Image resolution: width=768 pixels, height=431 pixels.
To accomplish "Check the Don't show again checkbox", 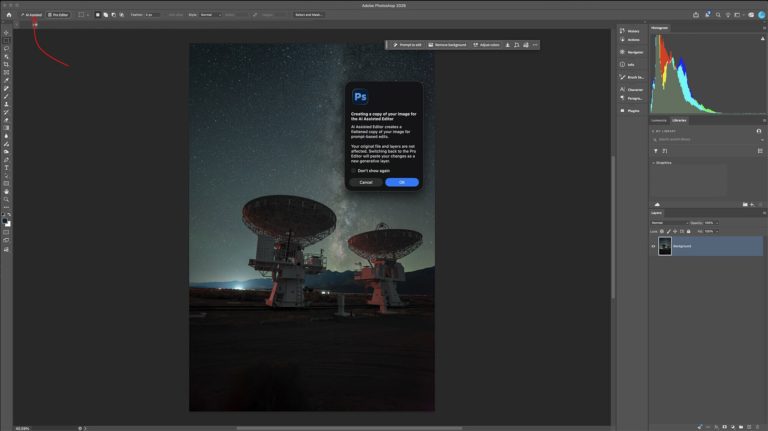I will pyautogui.click(x=354, y=171).
